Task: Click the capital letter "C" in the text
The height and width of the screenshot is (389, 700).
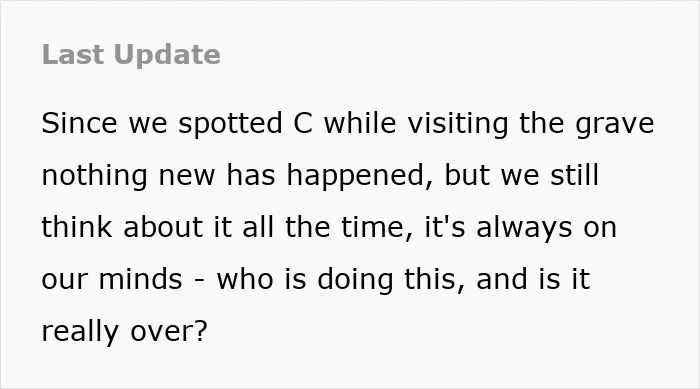Action: 303,123
